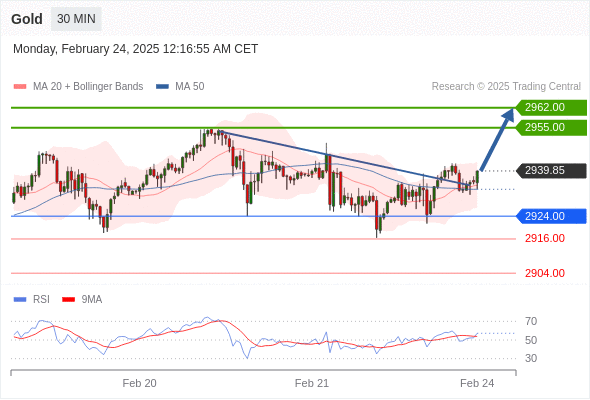The height and width of the screenshot is (400, 590).
Task: Click the RSI blue legend swatch
Action: click(x=20, y=300)
